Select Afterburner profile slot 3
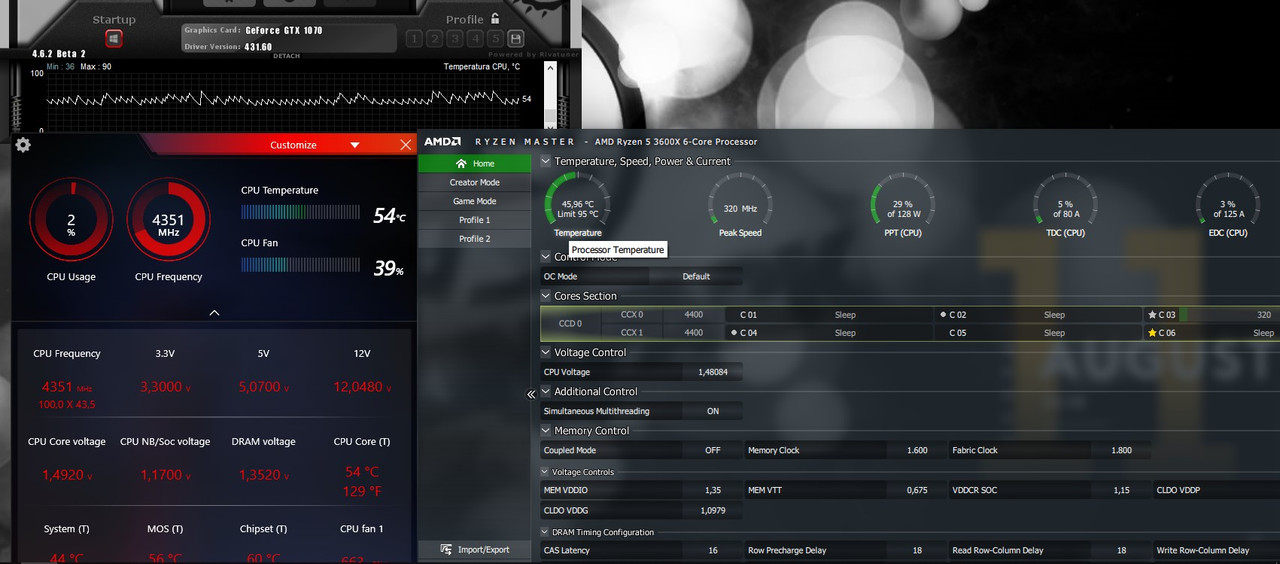The width and height of the screenshot is (1280, 564). click(x=455, y=39)
